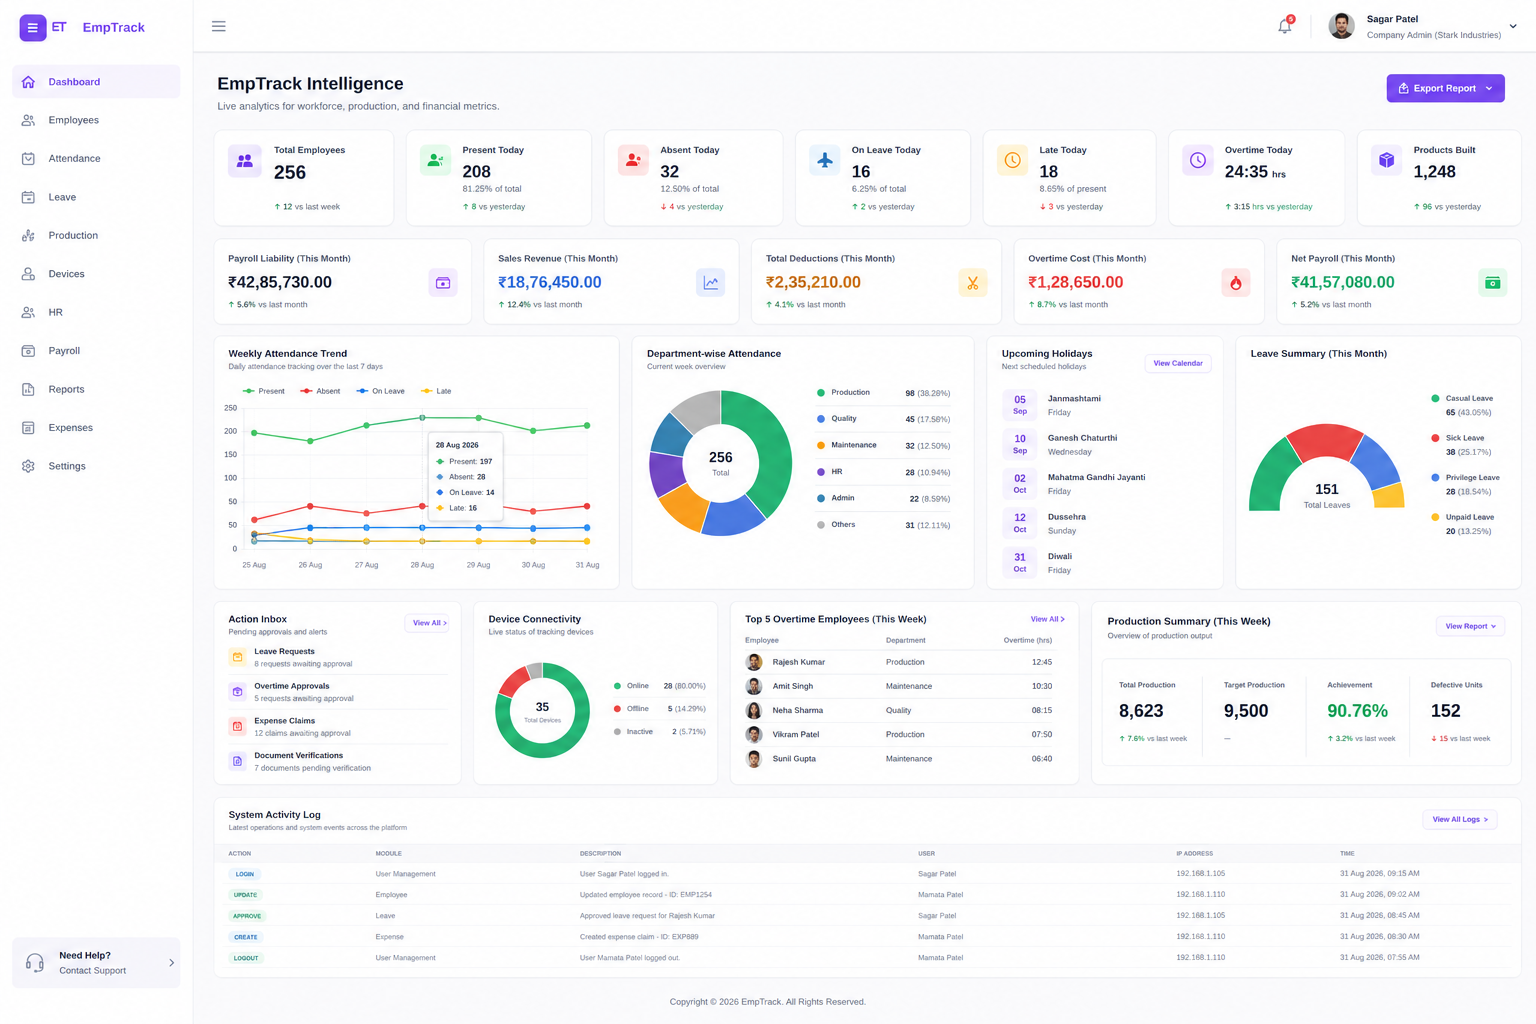Open Dashboard in the sidebar
Screen dimensions: 1536x1024
pos(96,82)
